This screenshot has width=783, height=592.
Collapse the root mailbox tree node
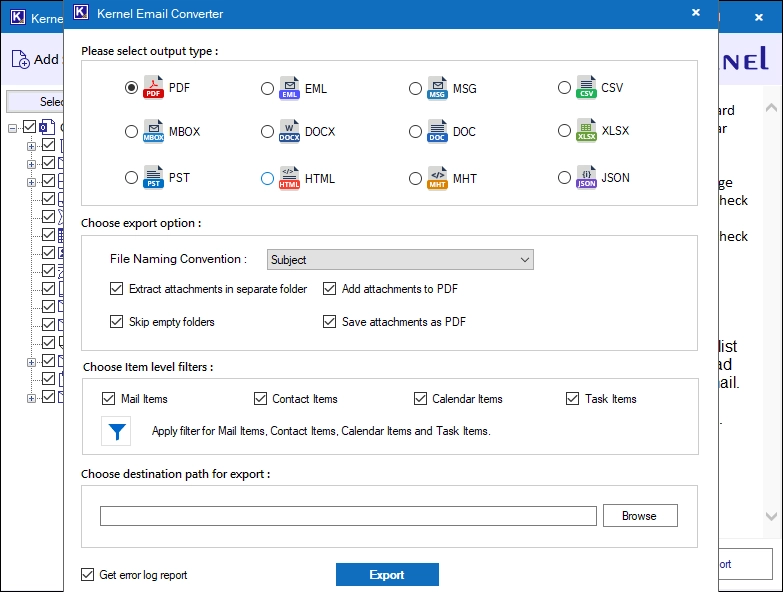point(12,129)
